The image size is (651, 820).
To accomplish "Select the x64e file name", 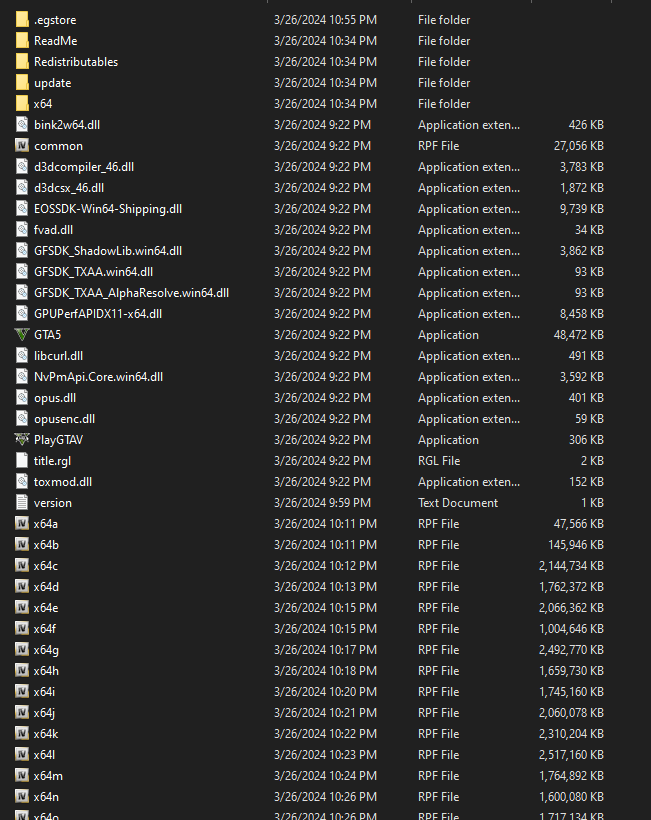I will (46, 608).
